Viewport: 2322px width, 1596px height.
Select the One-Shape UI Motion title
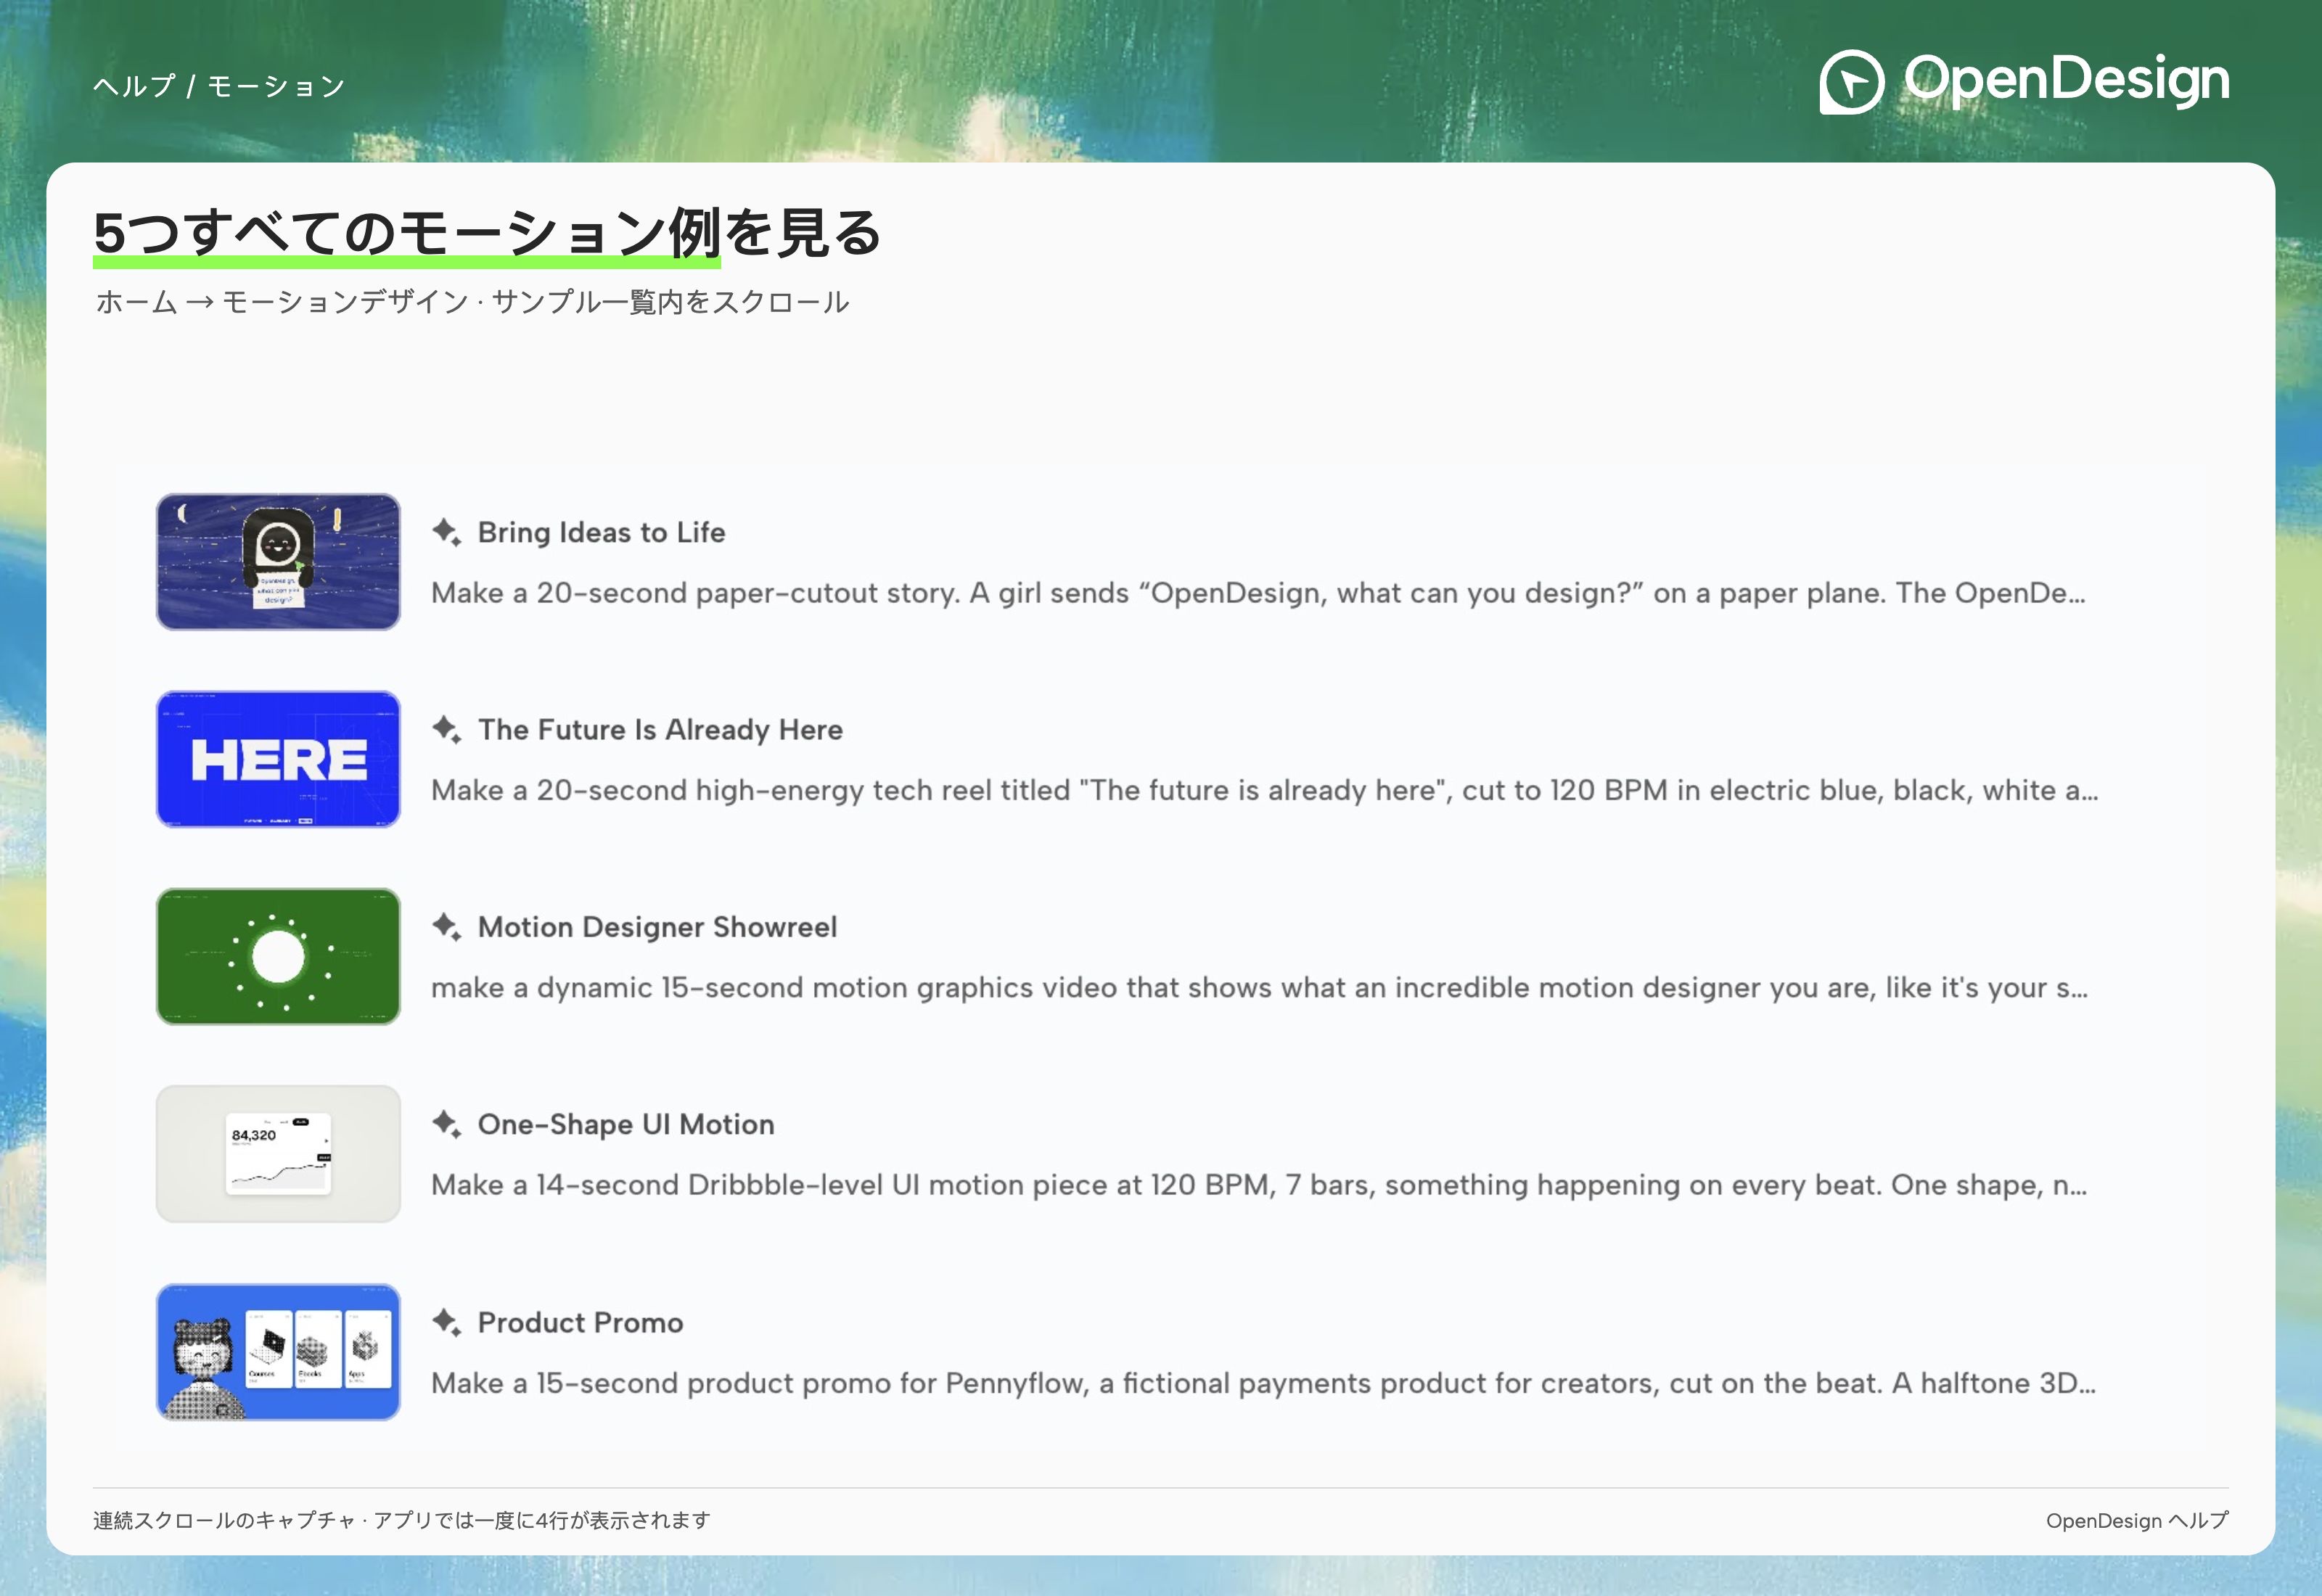point(626,1124)
